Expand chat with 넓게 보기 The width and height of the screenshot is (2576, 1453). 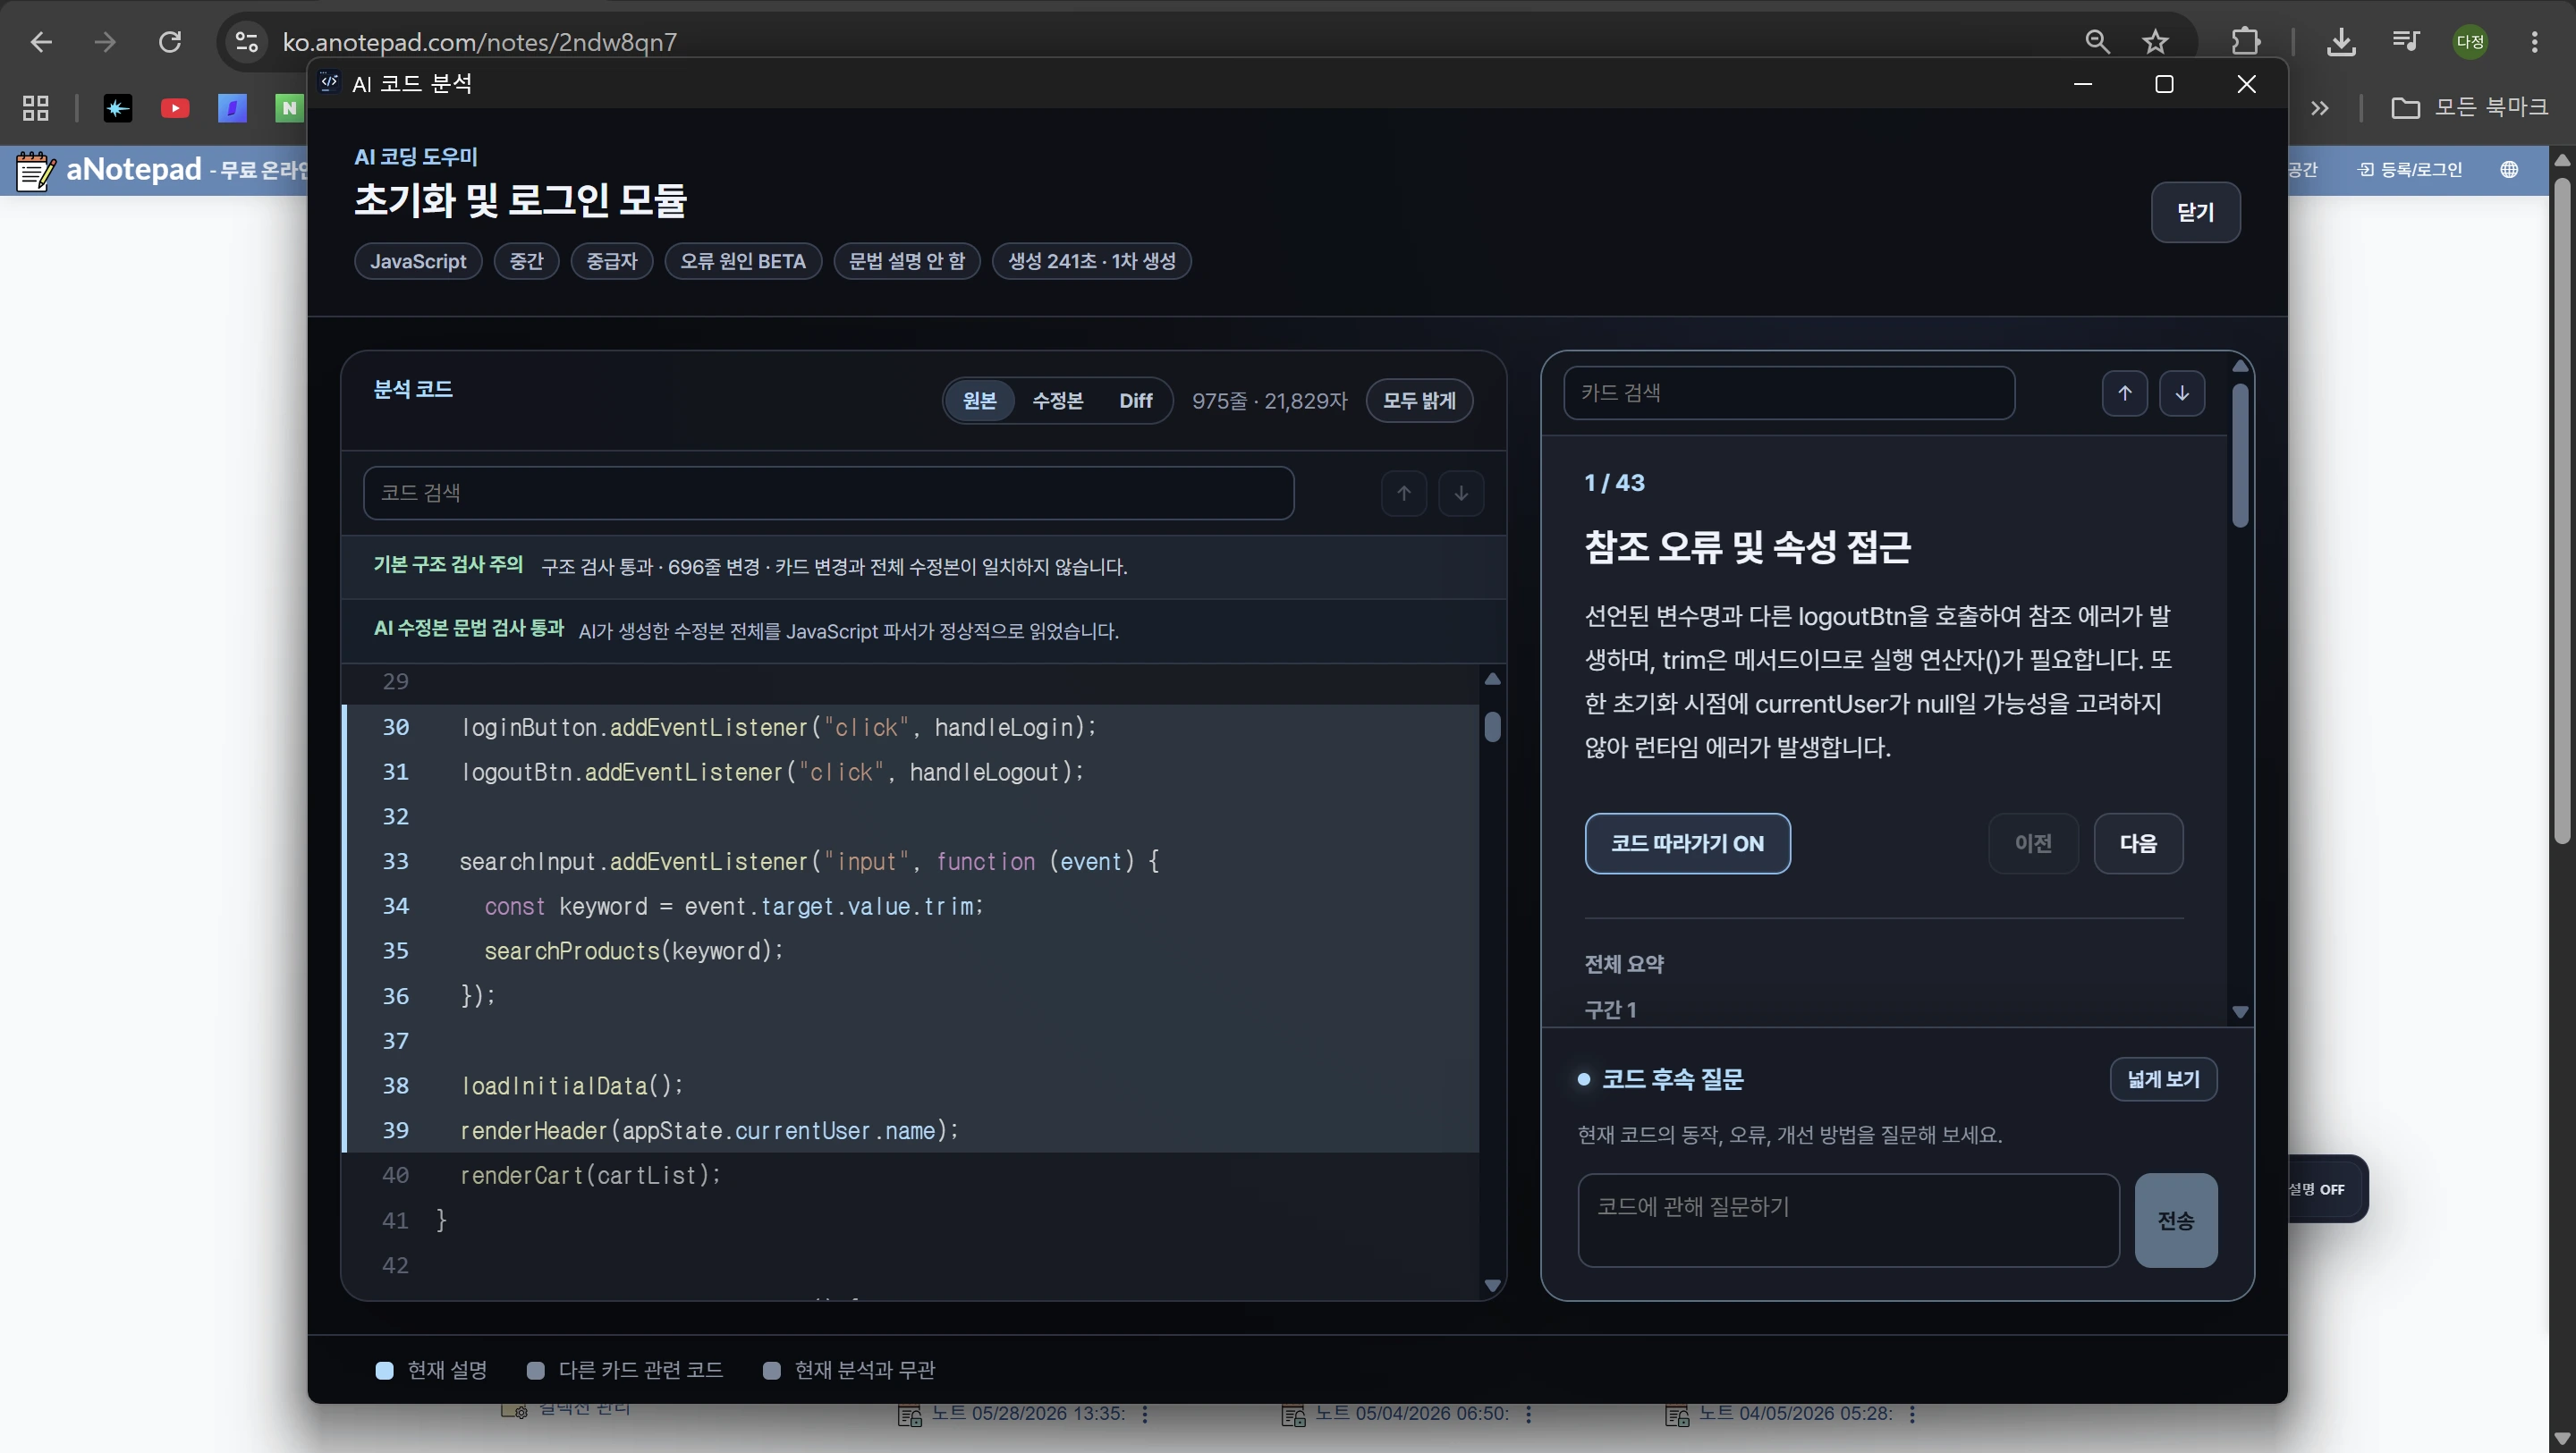pyautogui.click(x=2163, y=1080)
